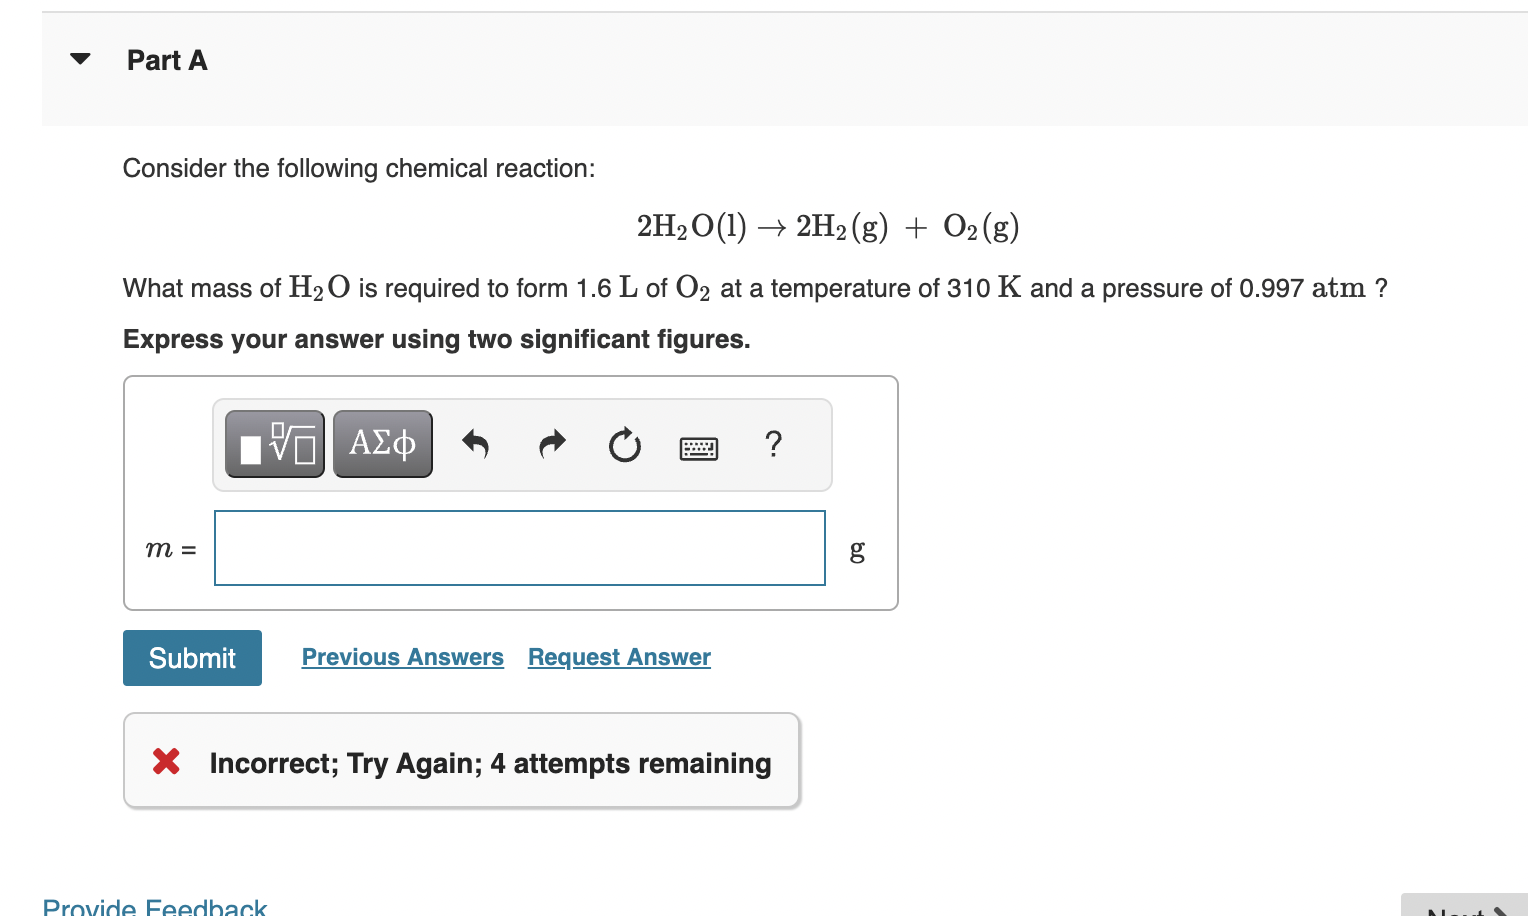
Task: Undo the last equation edit
Action: [475, 444]
